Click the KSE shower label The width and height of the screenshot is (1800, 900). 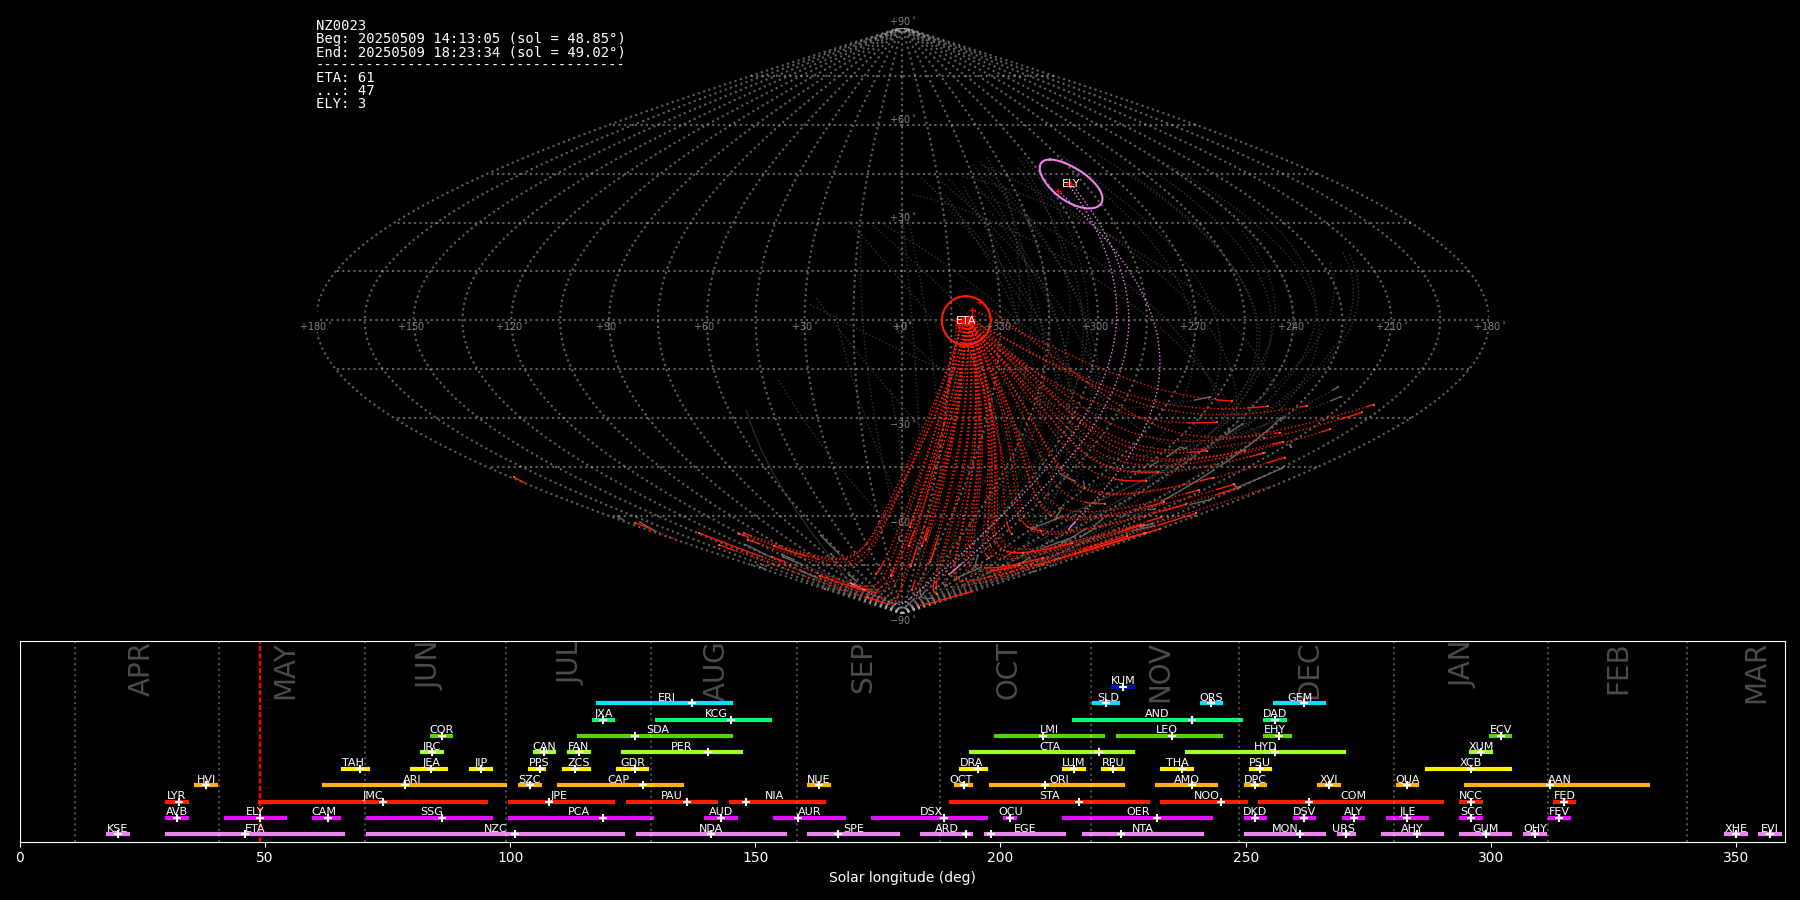click(117, 829)
